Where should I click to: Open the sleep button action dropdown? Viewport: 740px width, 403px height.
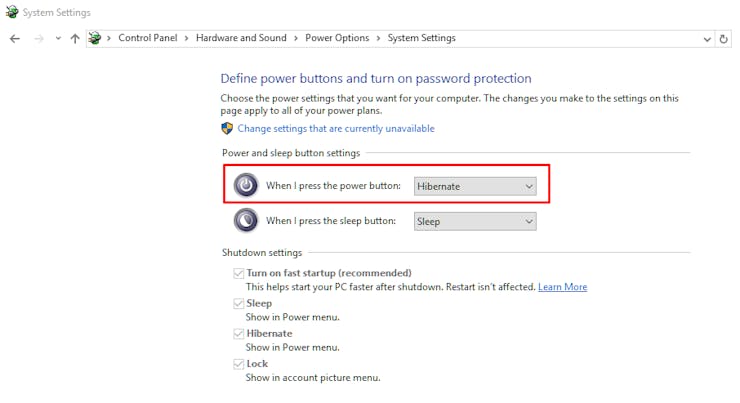pyautogui.click(x=475, y=221)
